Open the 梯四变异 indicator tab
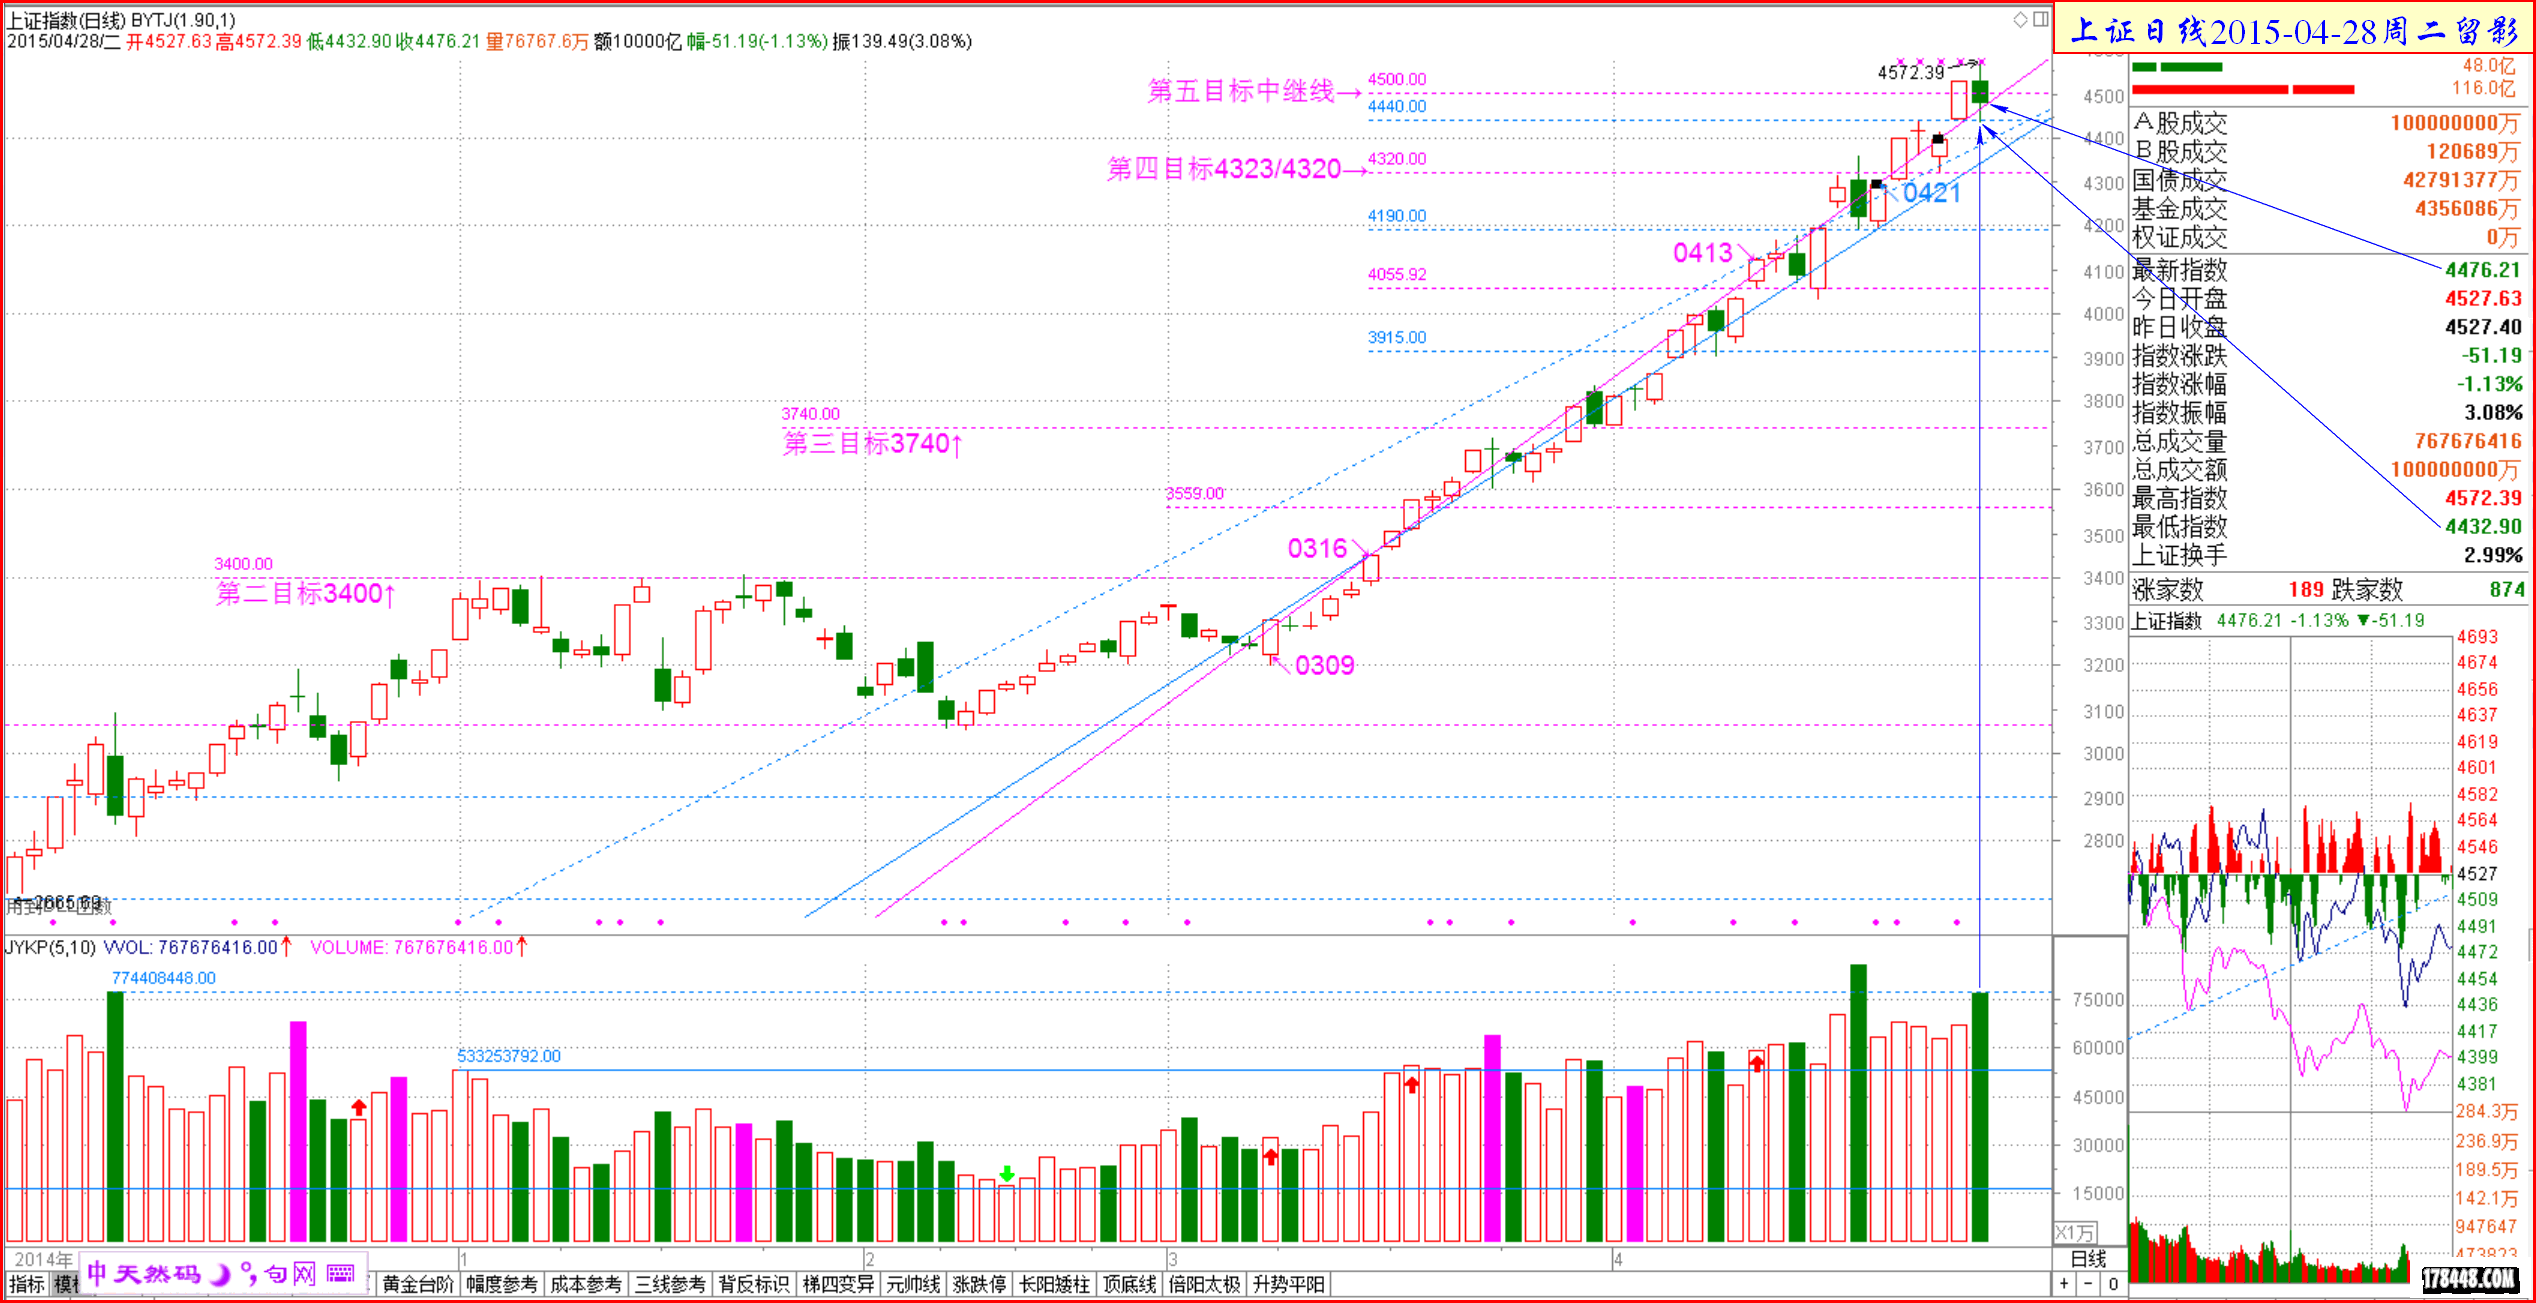 838,1284
